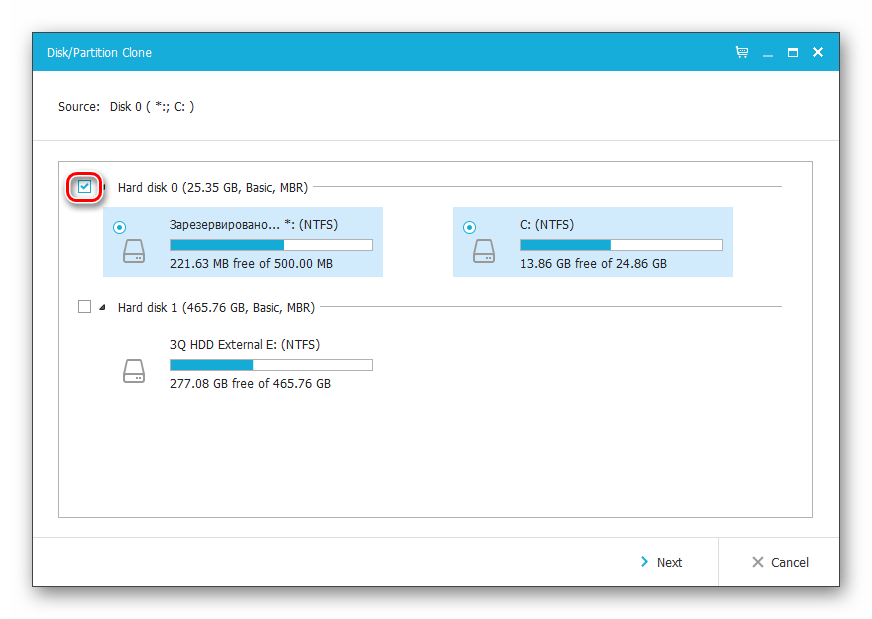Close the Disk/Partition Clone window
The height and width of the screenshot is (619, 872).
point(818,52)
